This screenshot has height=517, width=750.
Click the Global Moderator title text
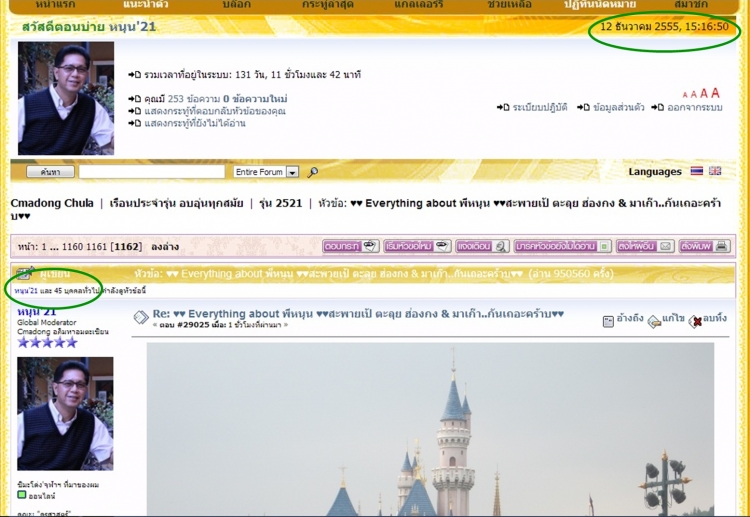(x=46, y=322)
